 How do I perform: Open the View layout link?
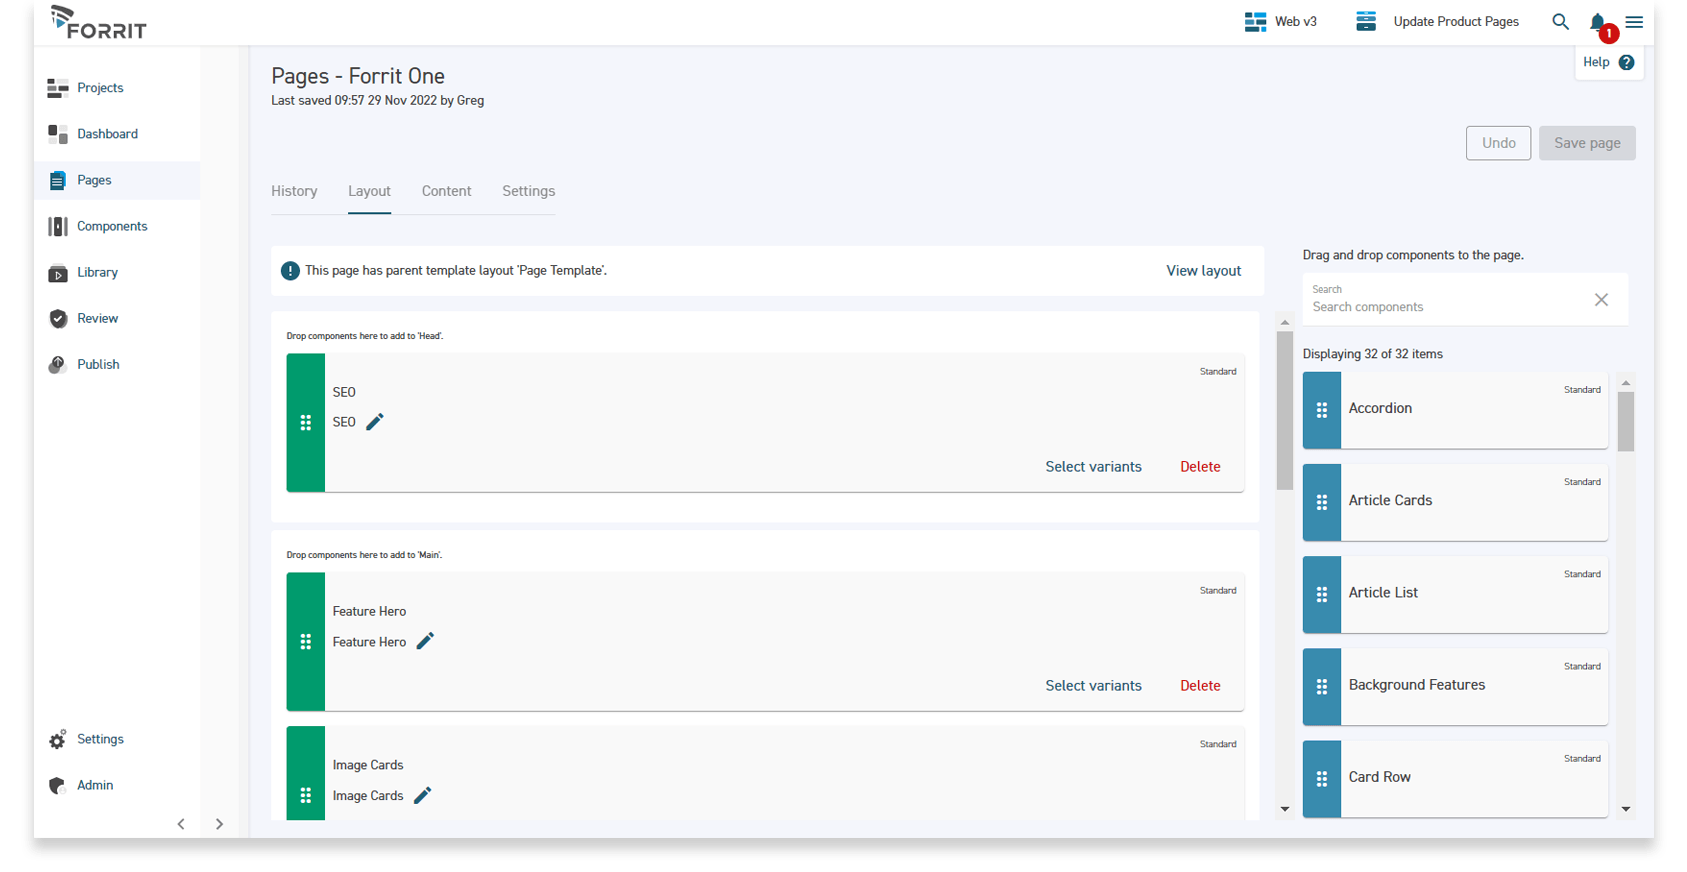pos(1203,271)
